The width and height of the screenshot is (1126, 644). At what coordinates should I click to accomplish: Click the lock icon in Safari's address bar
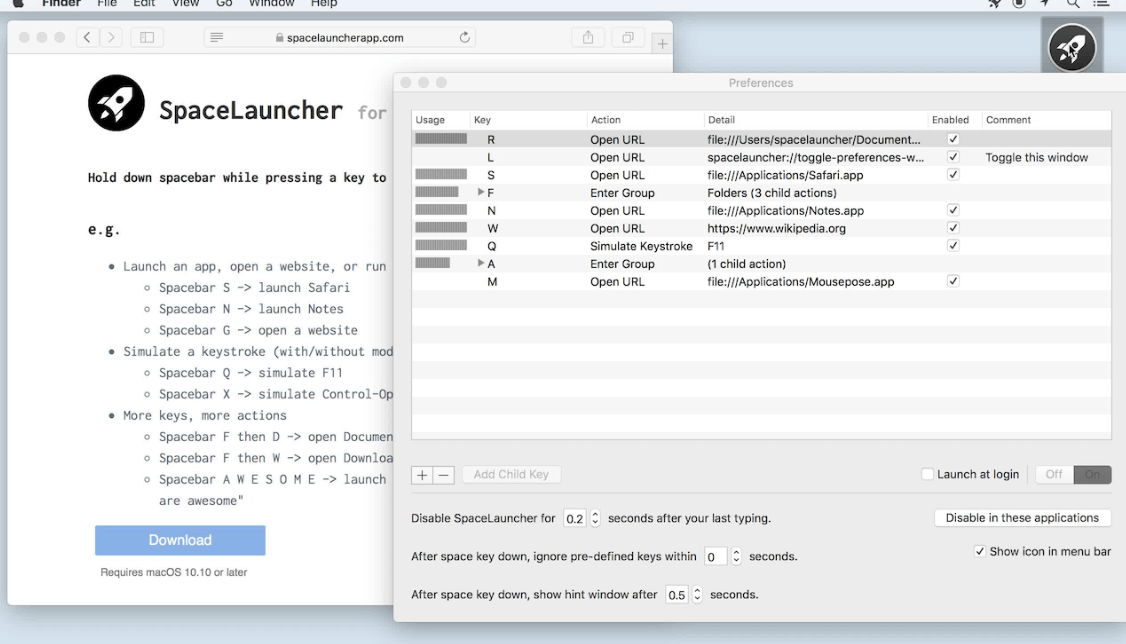coord(279,37)
